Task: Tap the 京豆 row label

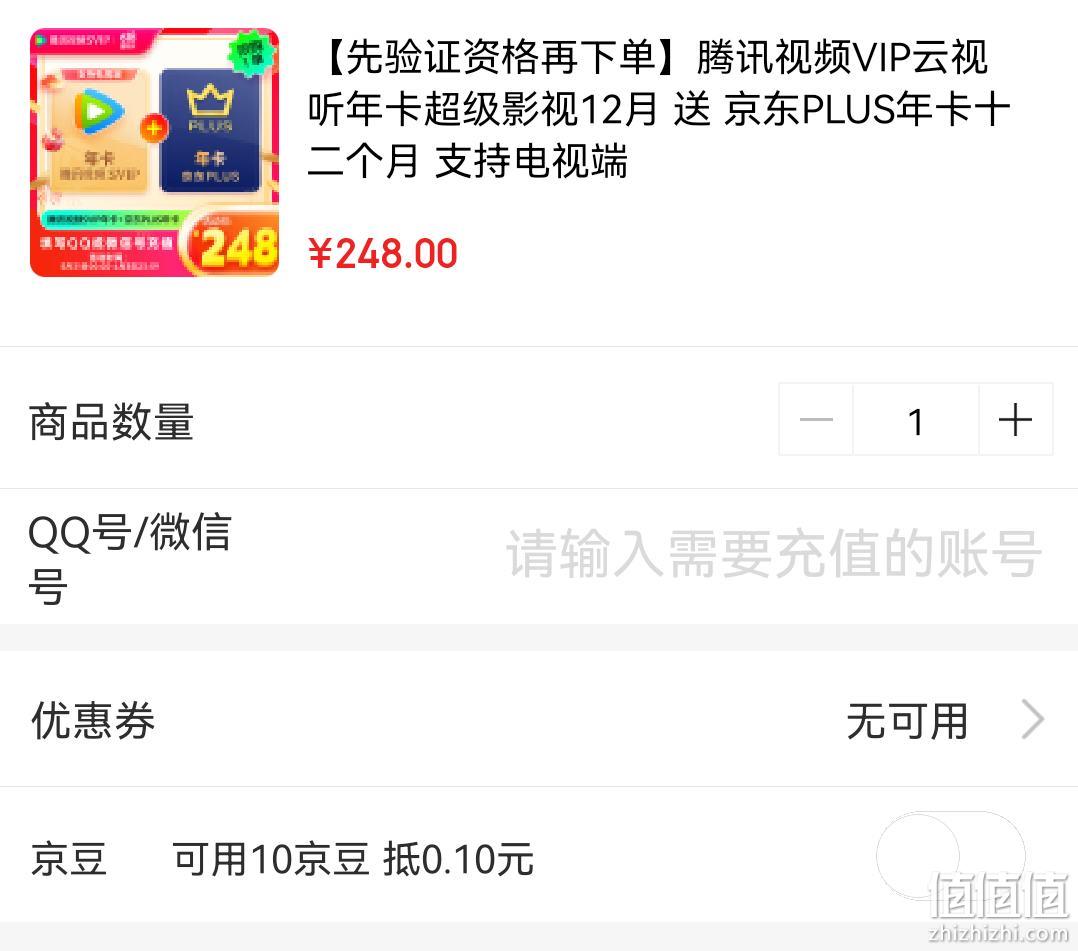Action: click(x=69, y=858)
